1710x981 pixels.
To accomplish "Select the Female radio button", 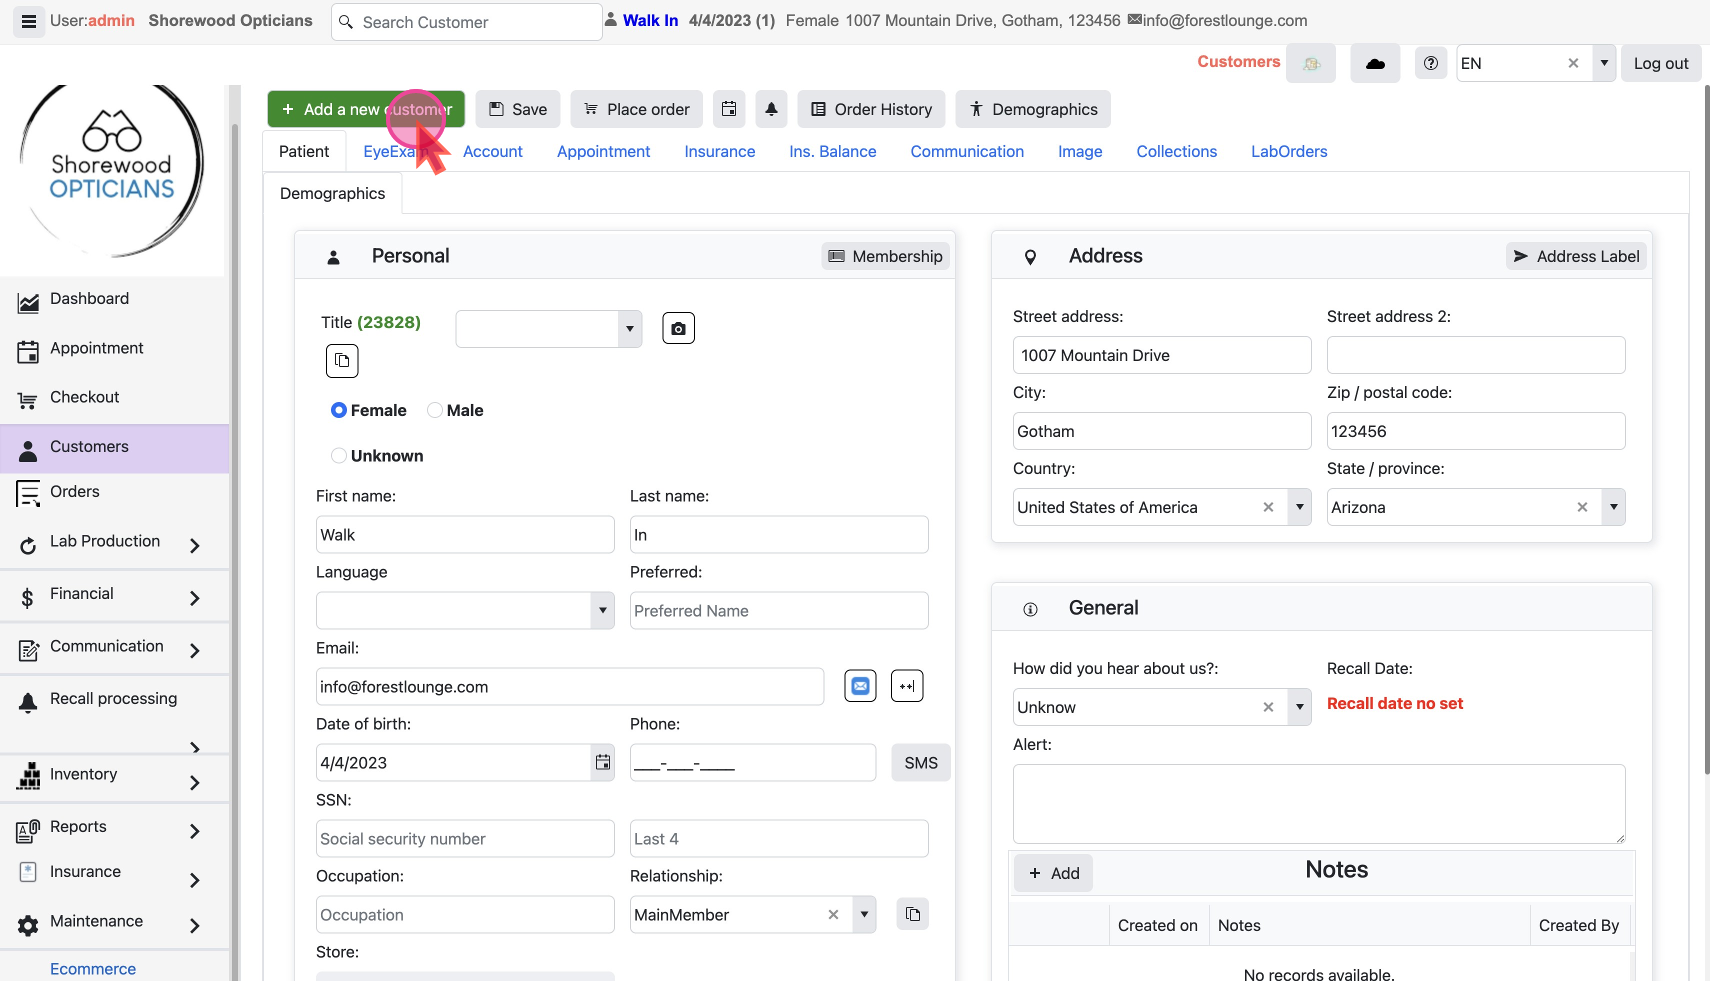I will [x=339, y=410].
